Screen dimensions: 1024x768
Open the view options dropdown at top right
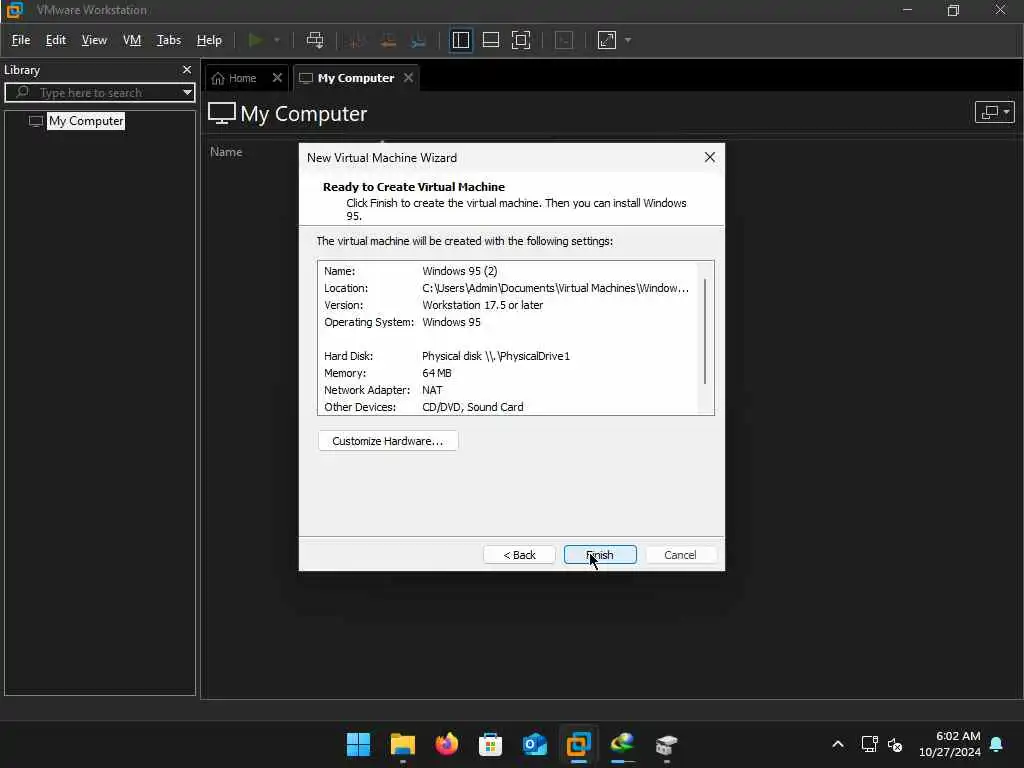(994, 112)
